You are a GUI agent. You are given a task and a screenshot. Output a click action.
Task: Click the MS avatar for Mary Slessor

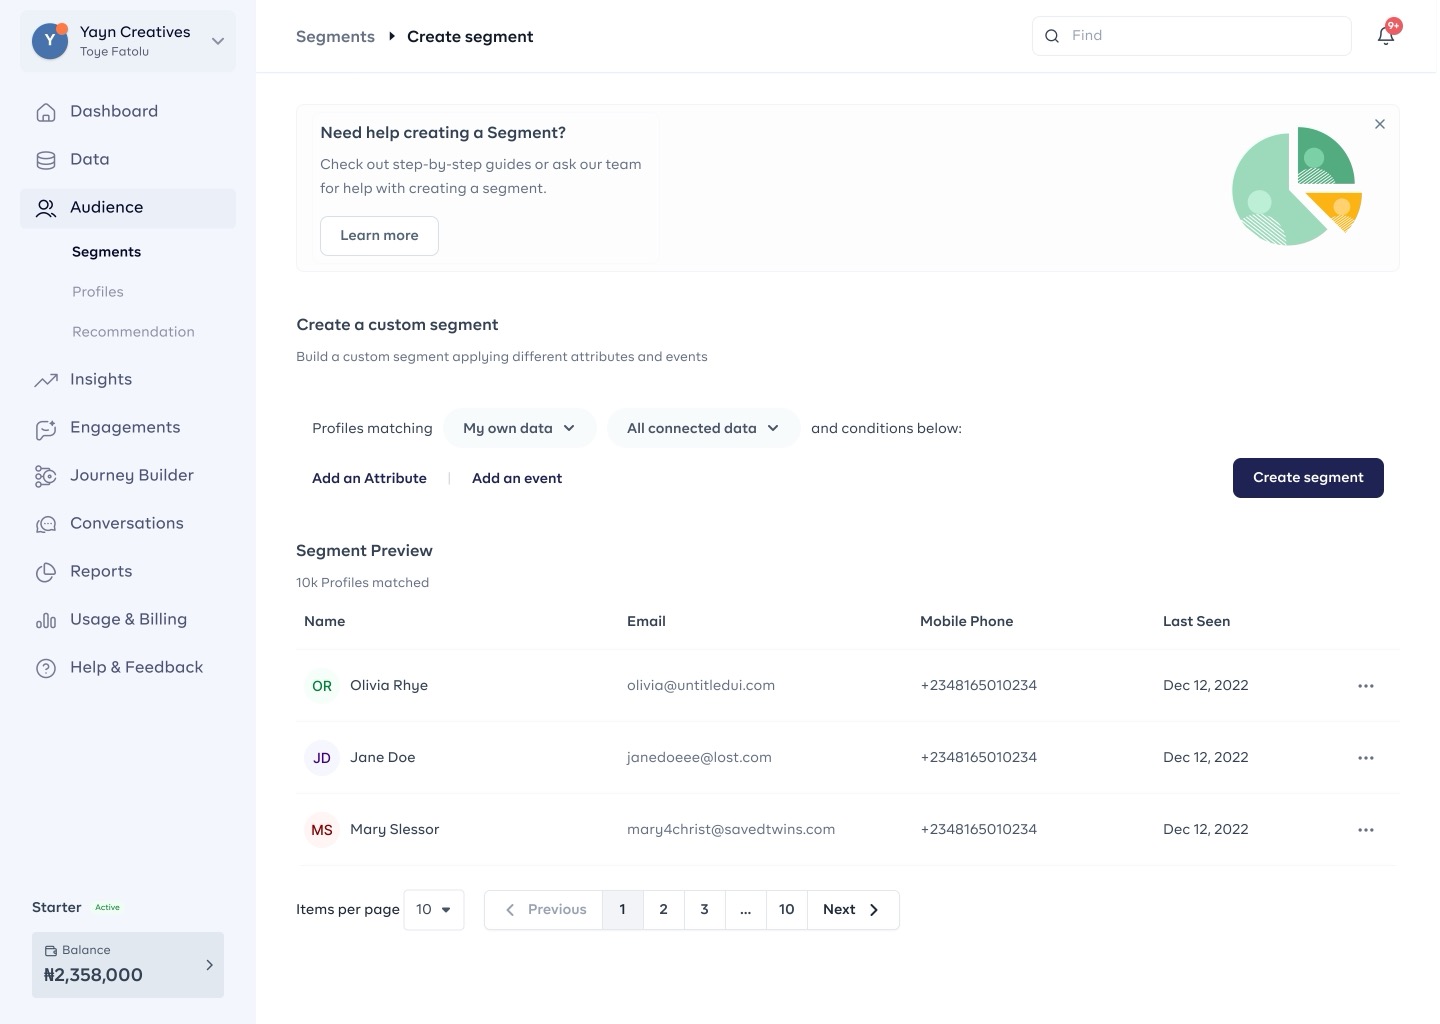coord(322,830)
